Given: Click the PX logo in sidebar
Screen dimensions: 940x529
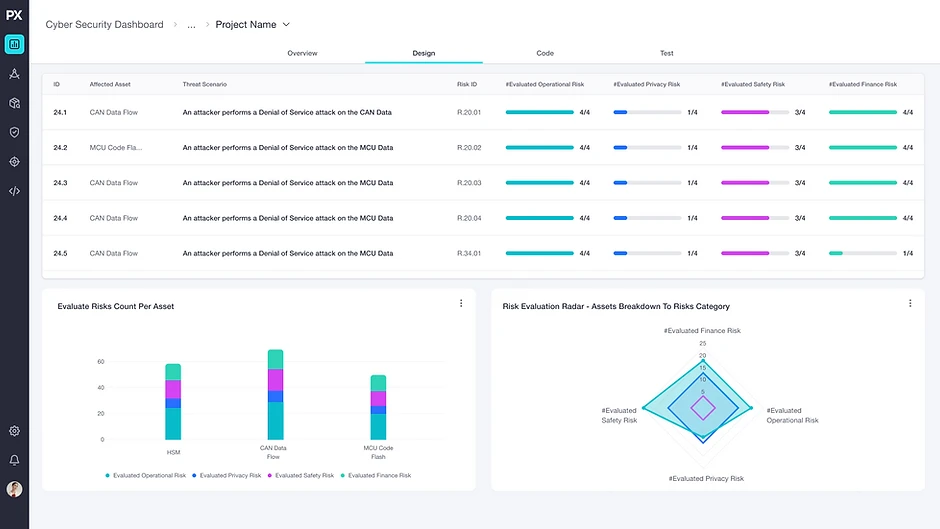Looking at the screenshot, I should [x=14, y=15].
